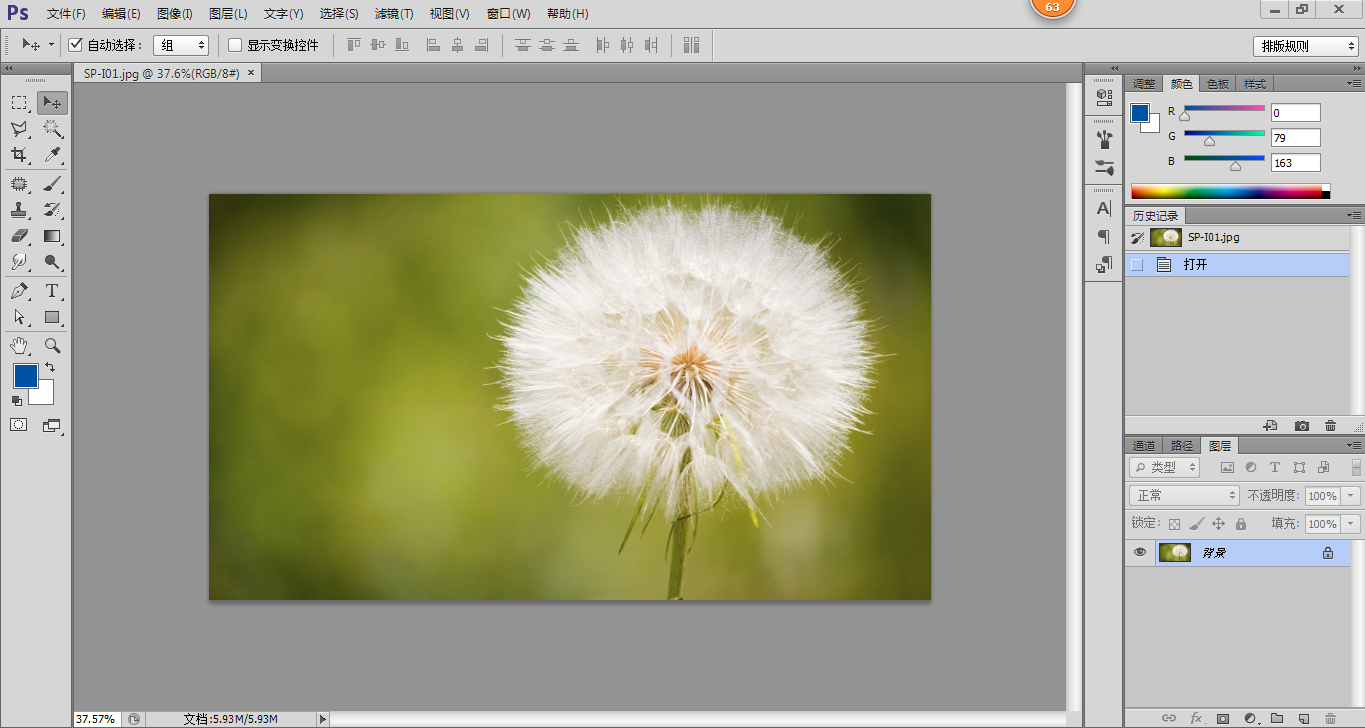Toggle lock transparent pixels
The width and height of the screenshot is (1365, 728).
[1175, 524]
